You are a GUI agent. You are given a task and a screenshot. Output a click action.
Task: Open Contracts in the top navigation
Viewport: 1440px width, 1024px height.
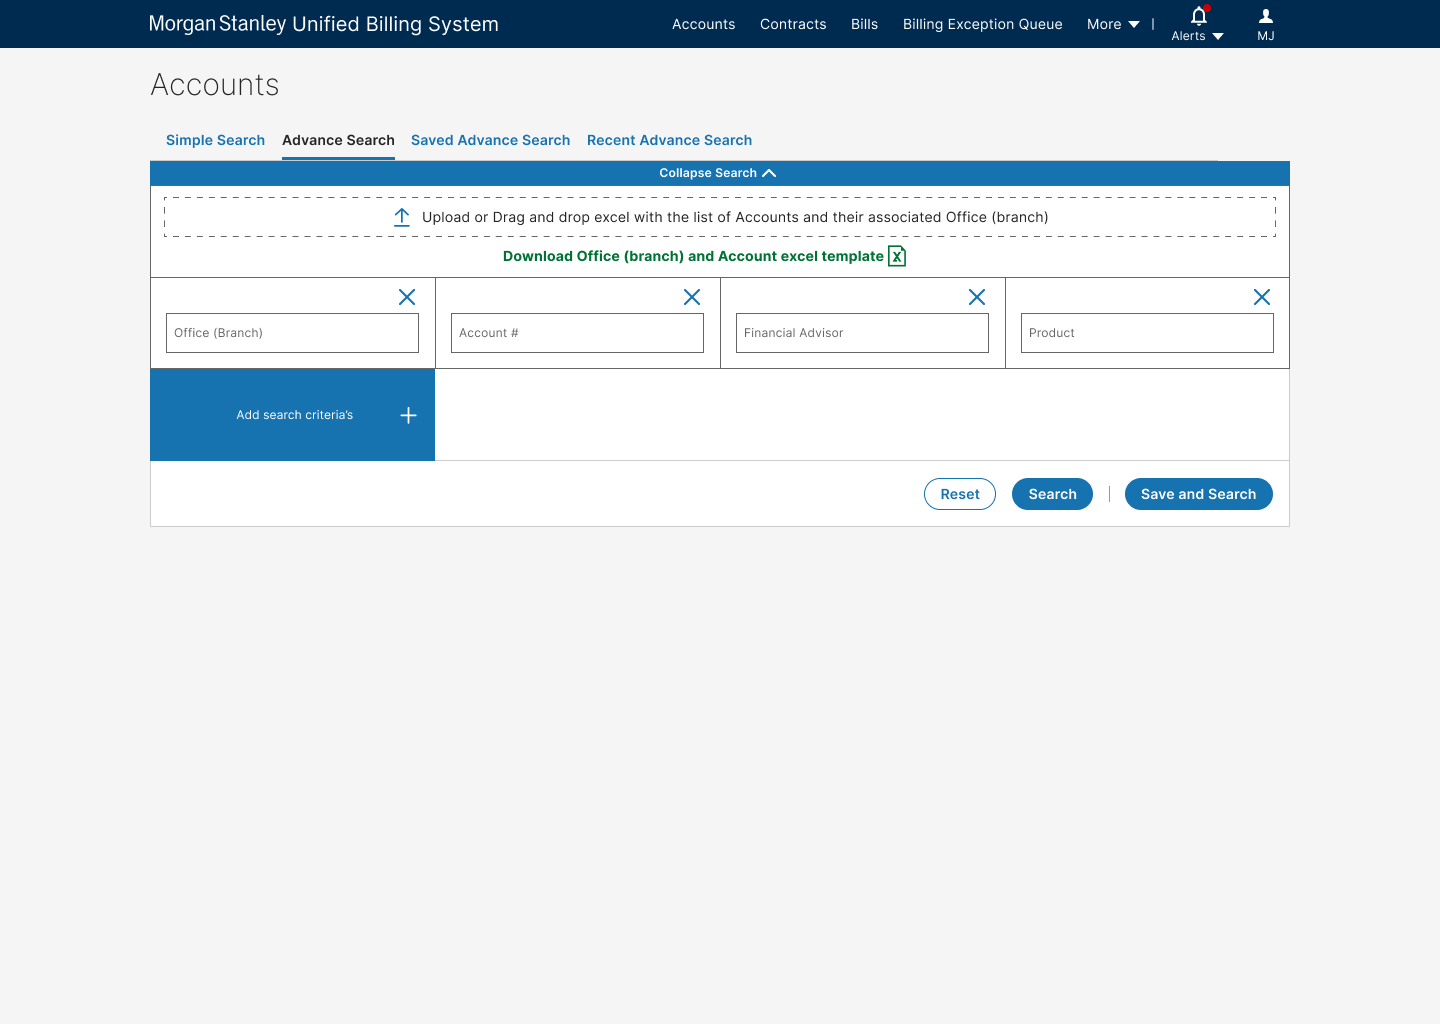(x=793, y=24)
